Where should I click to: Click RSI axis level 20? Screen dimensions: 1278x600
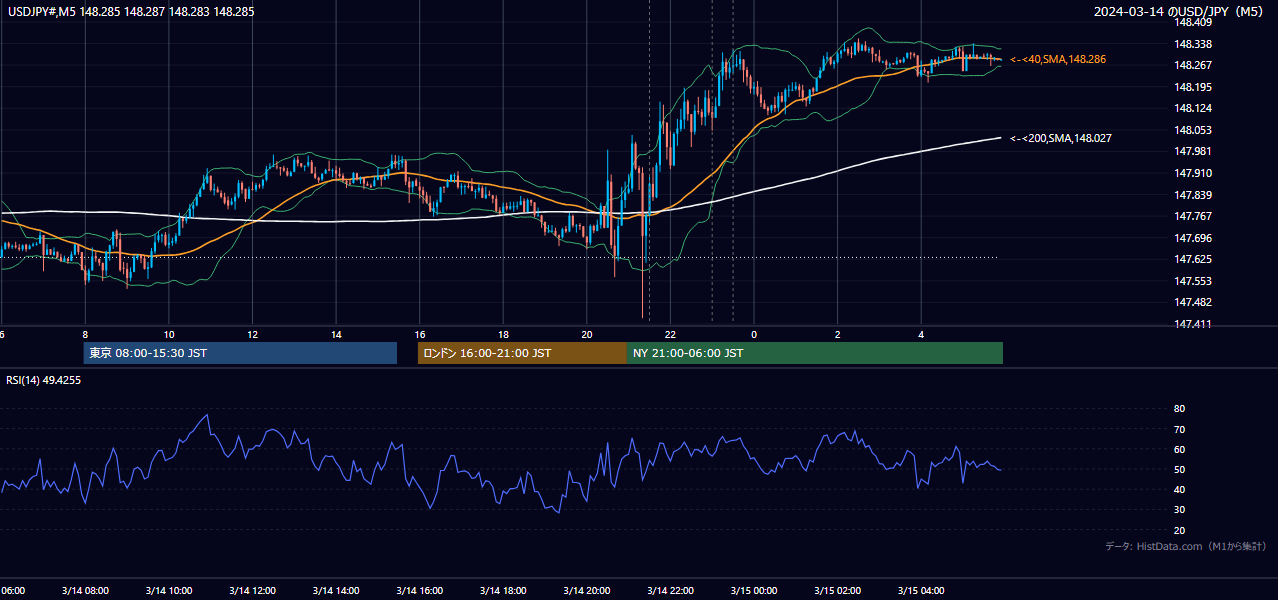tap(1180, 530)
